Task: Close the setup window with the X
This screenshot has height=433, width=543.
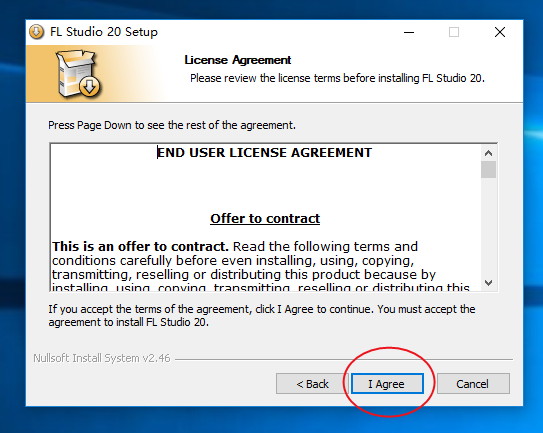Action: [500, 32]
